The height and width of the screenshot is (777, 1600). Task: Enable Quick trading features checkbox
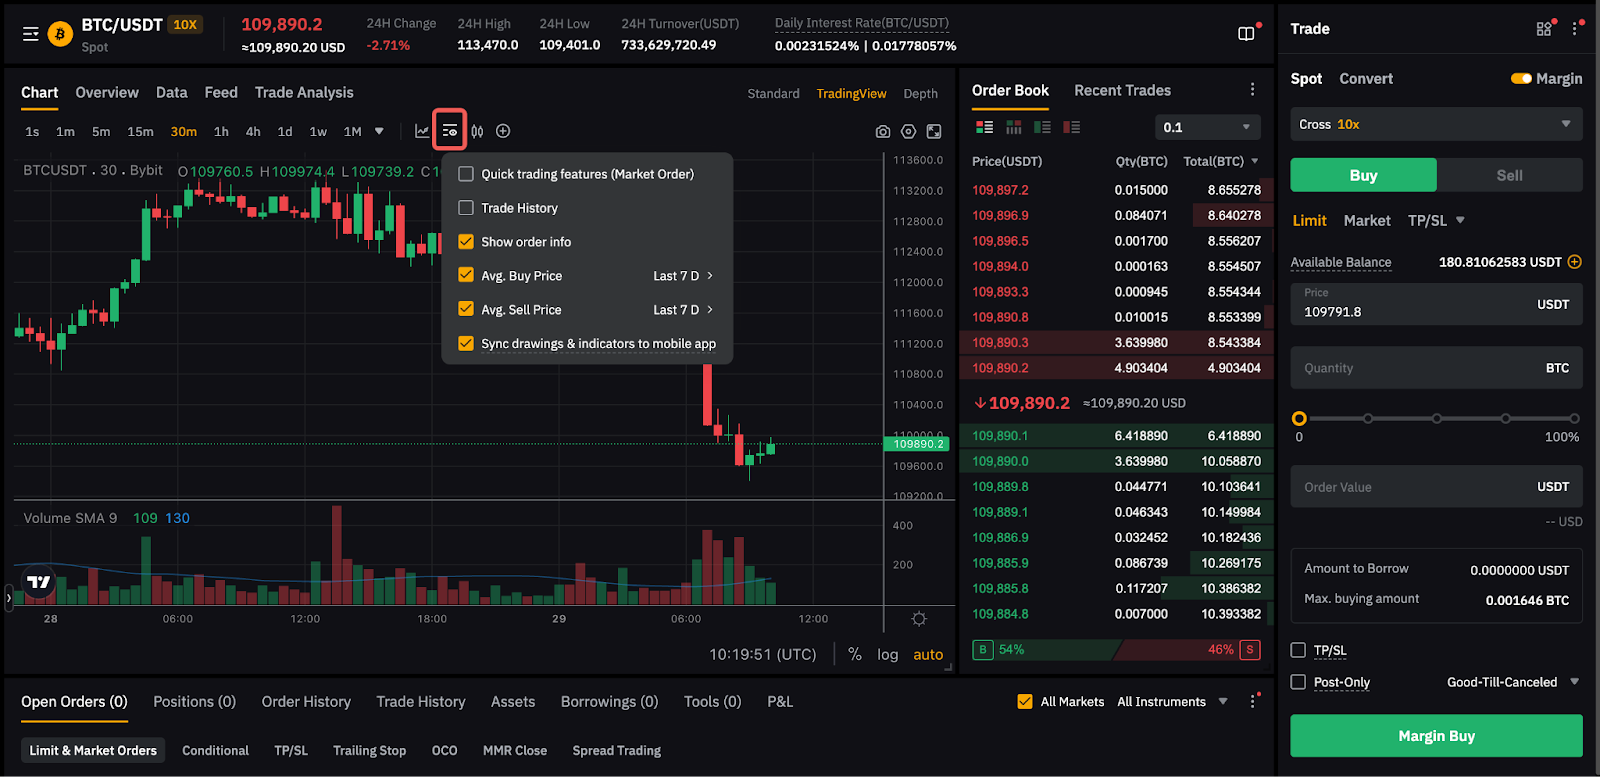466,174
